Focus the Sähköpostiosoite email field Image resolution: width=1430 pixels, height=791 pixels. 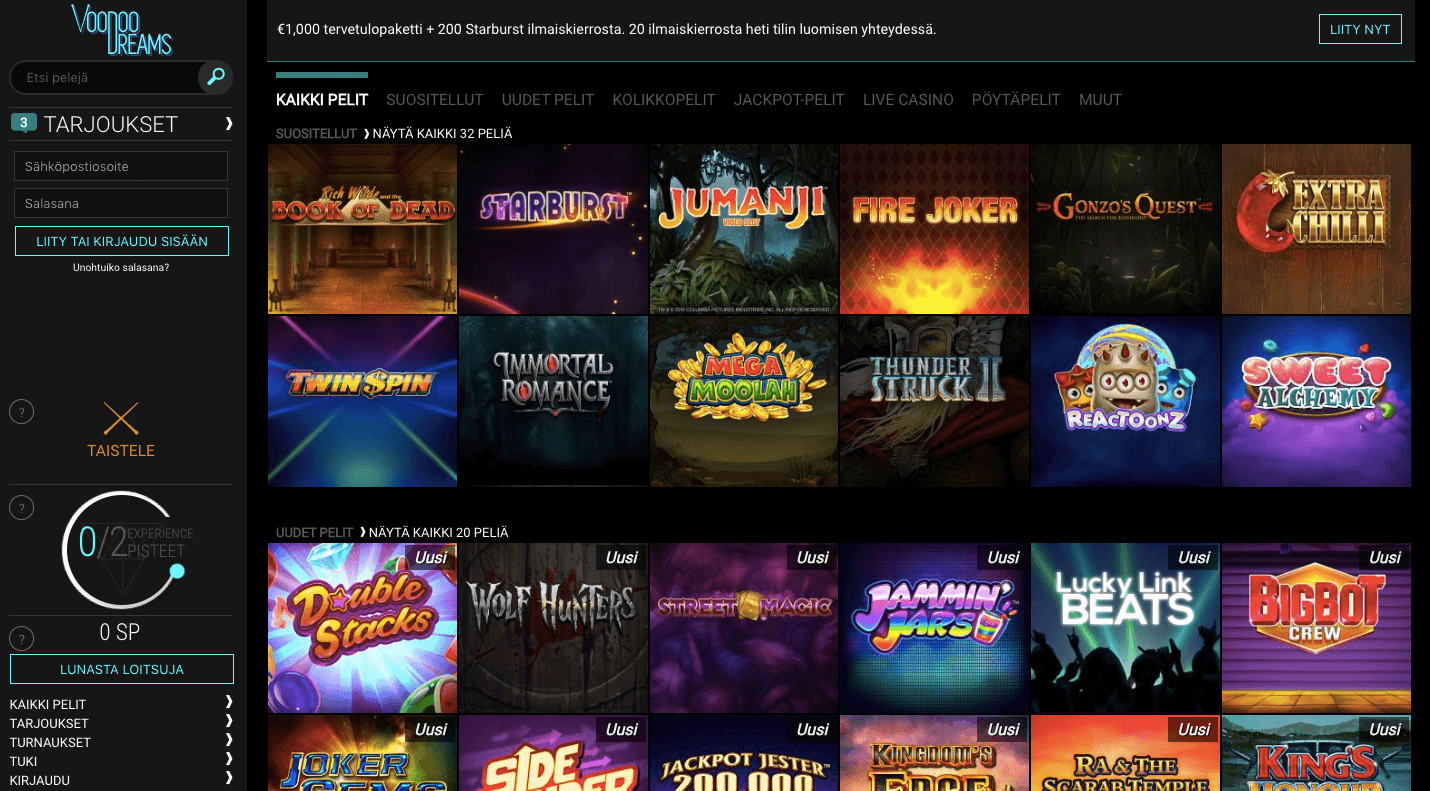[x=121, y=166]
